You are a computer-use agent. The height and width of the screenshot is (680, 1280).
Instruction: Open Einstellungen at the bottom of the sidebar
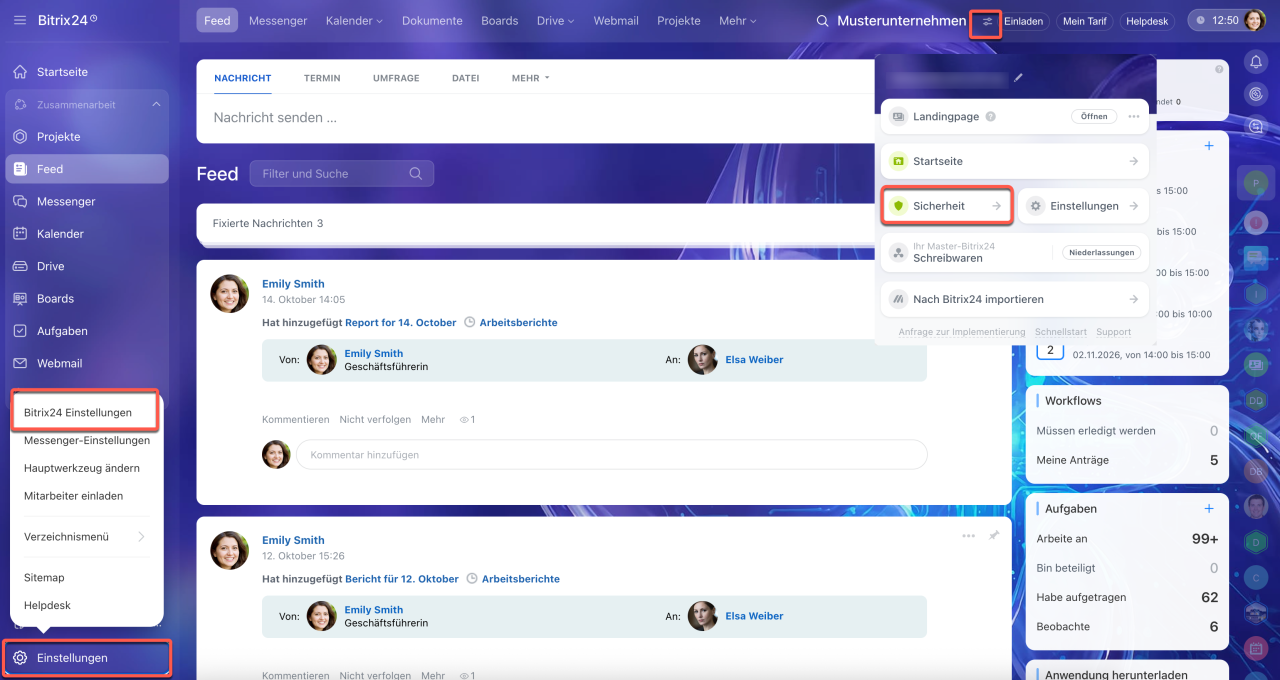point(87,658)
